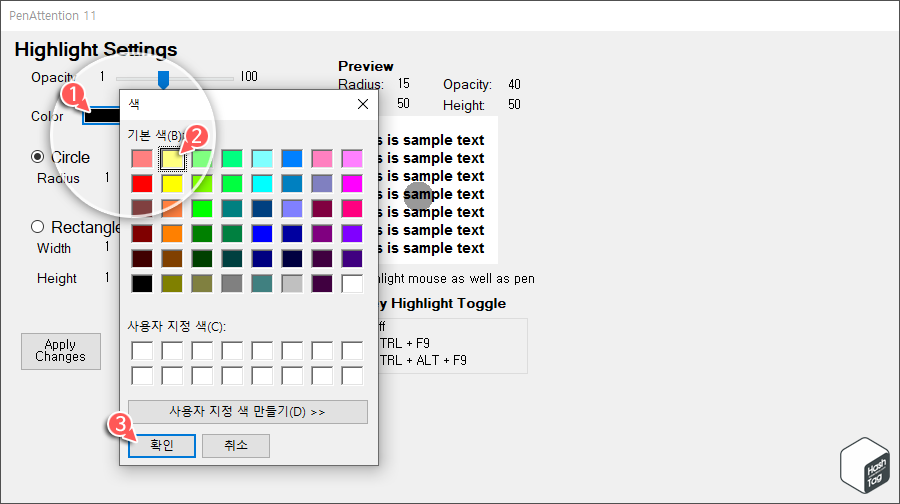Select the bright violet basic color swatch
900x504 pixels.
[x=352, y=234]
